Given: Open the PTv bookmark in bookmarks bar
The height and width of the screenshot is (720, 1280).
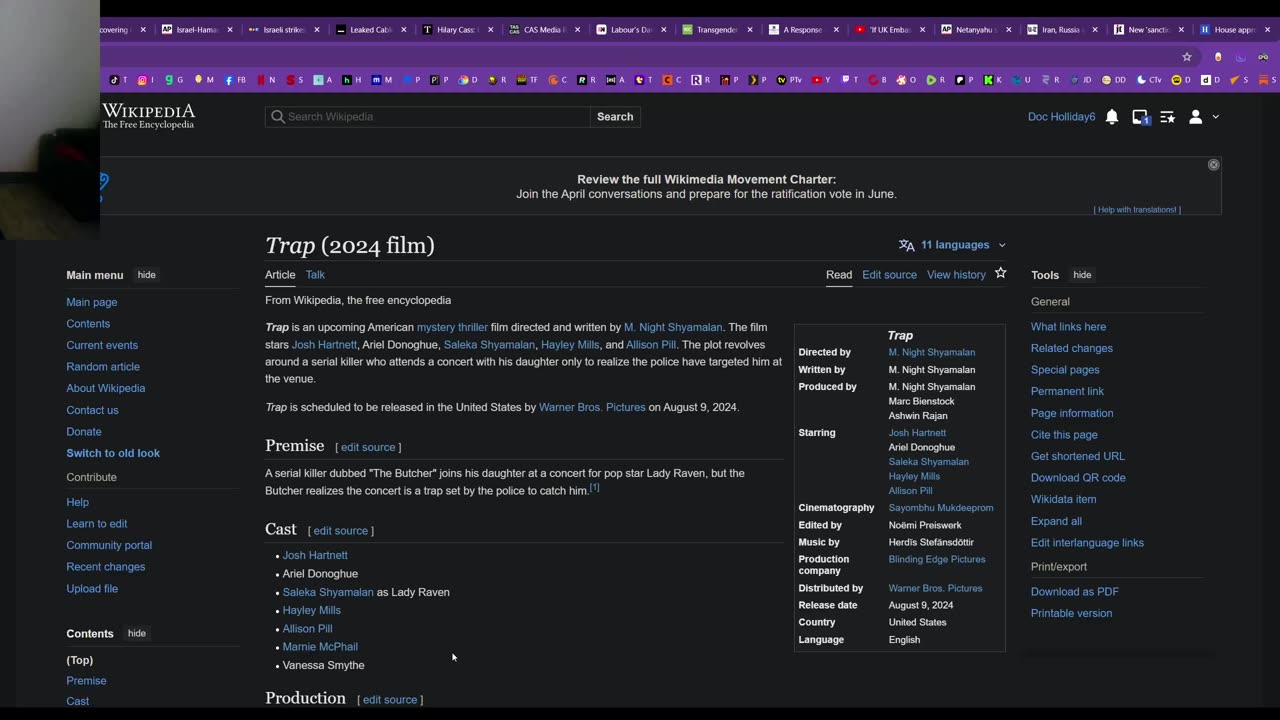Looking at the screenshot, I should 790,80.
